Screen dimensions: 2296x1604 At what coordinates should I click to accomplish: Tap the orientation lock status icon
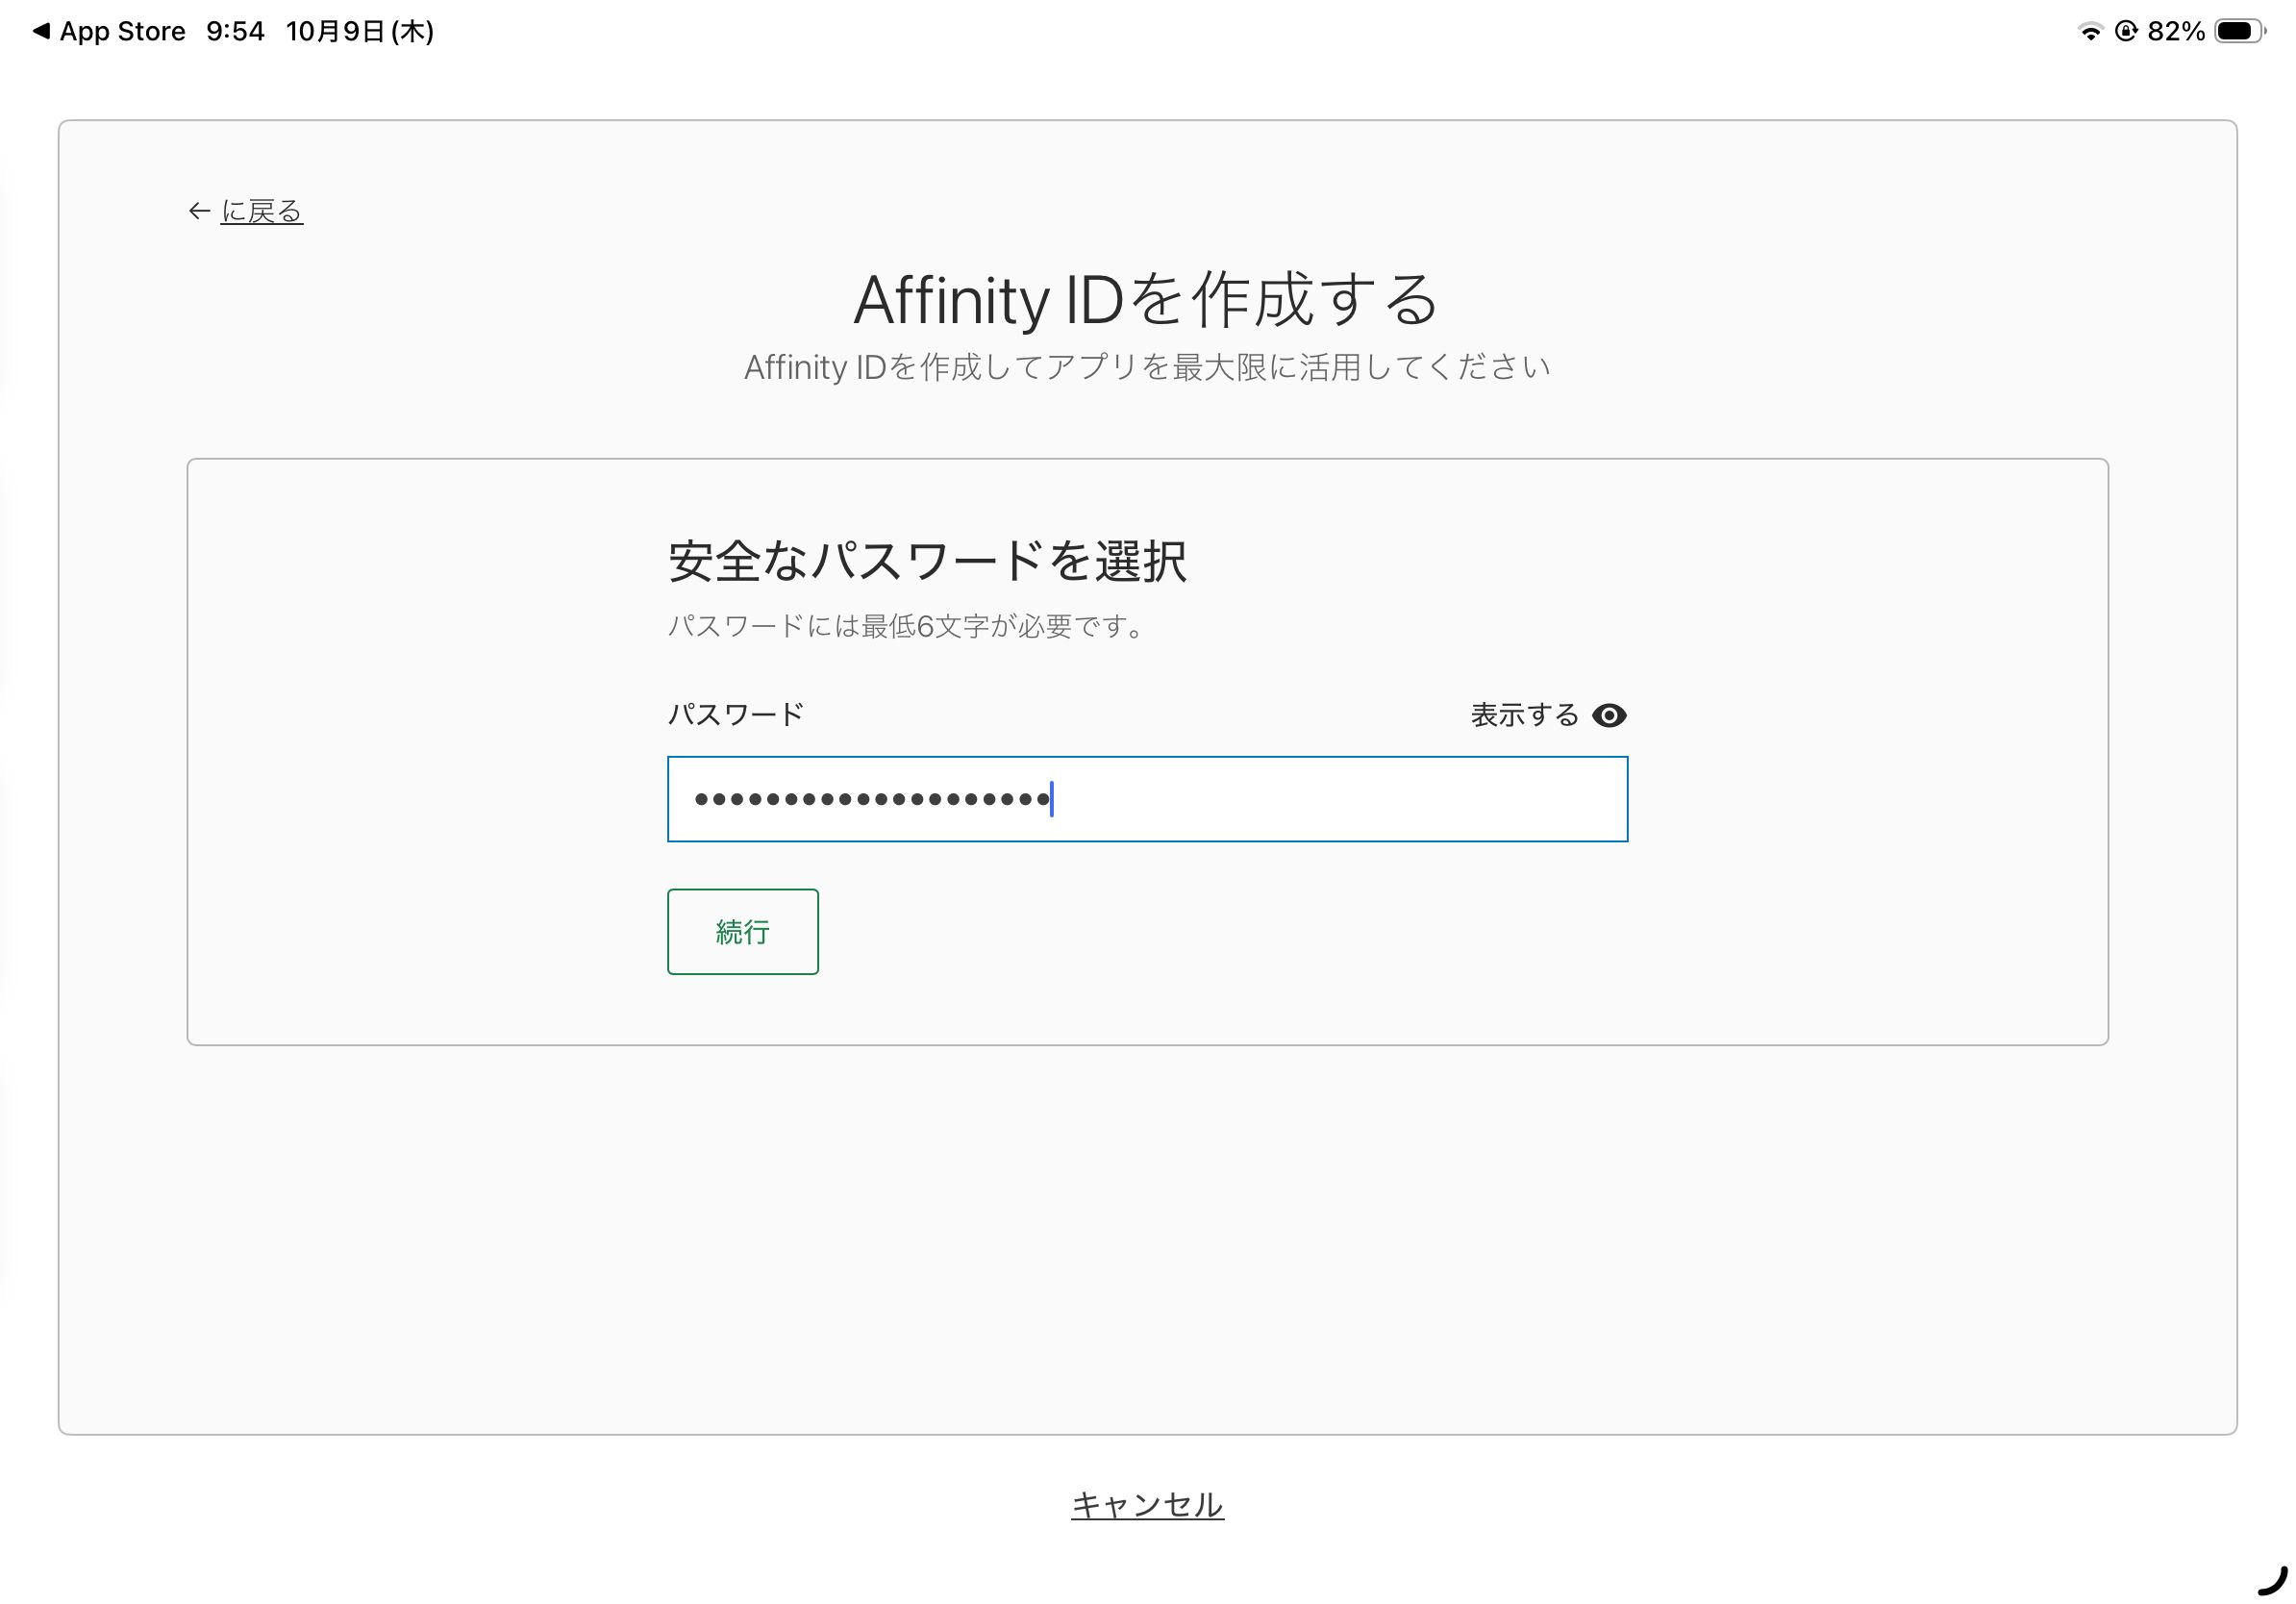(x=2126, y=31)
